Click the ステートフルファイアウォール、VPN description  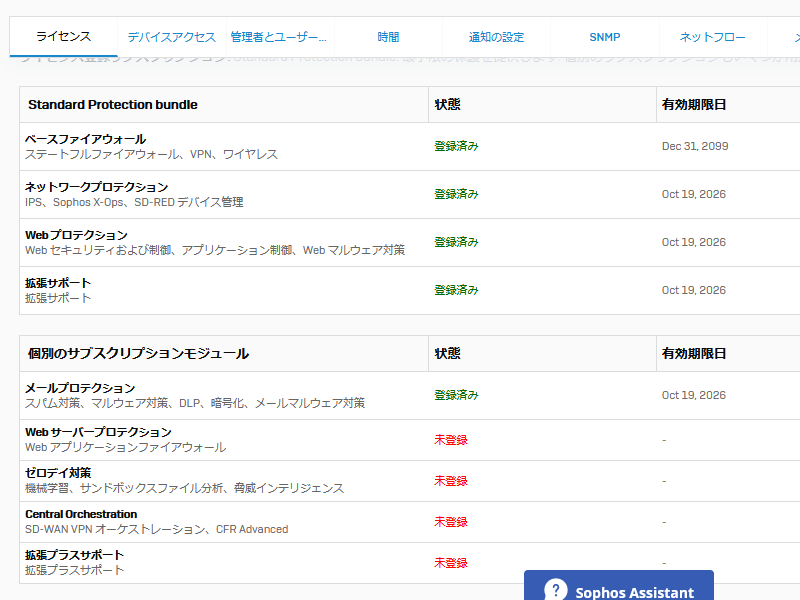pos(152,155)
